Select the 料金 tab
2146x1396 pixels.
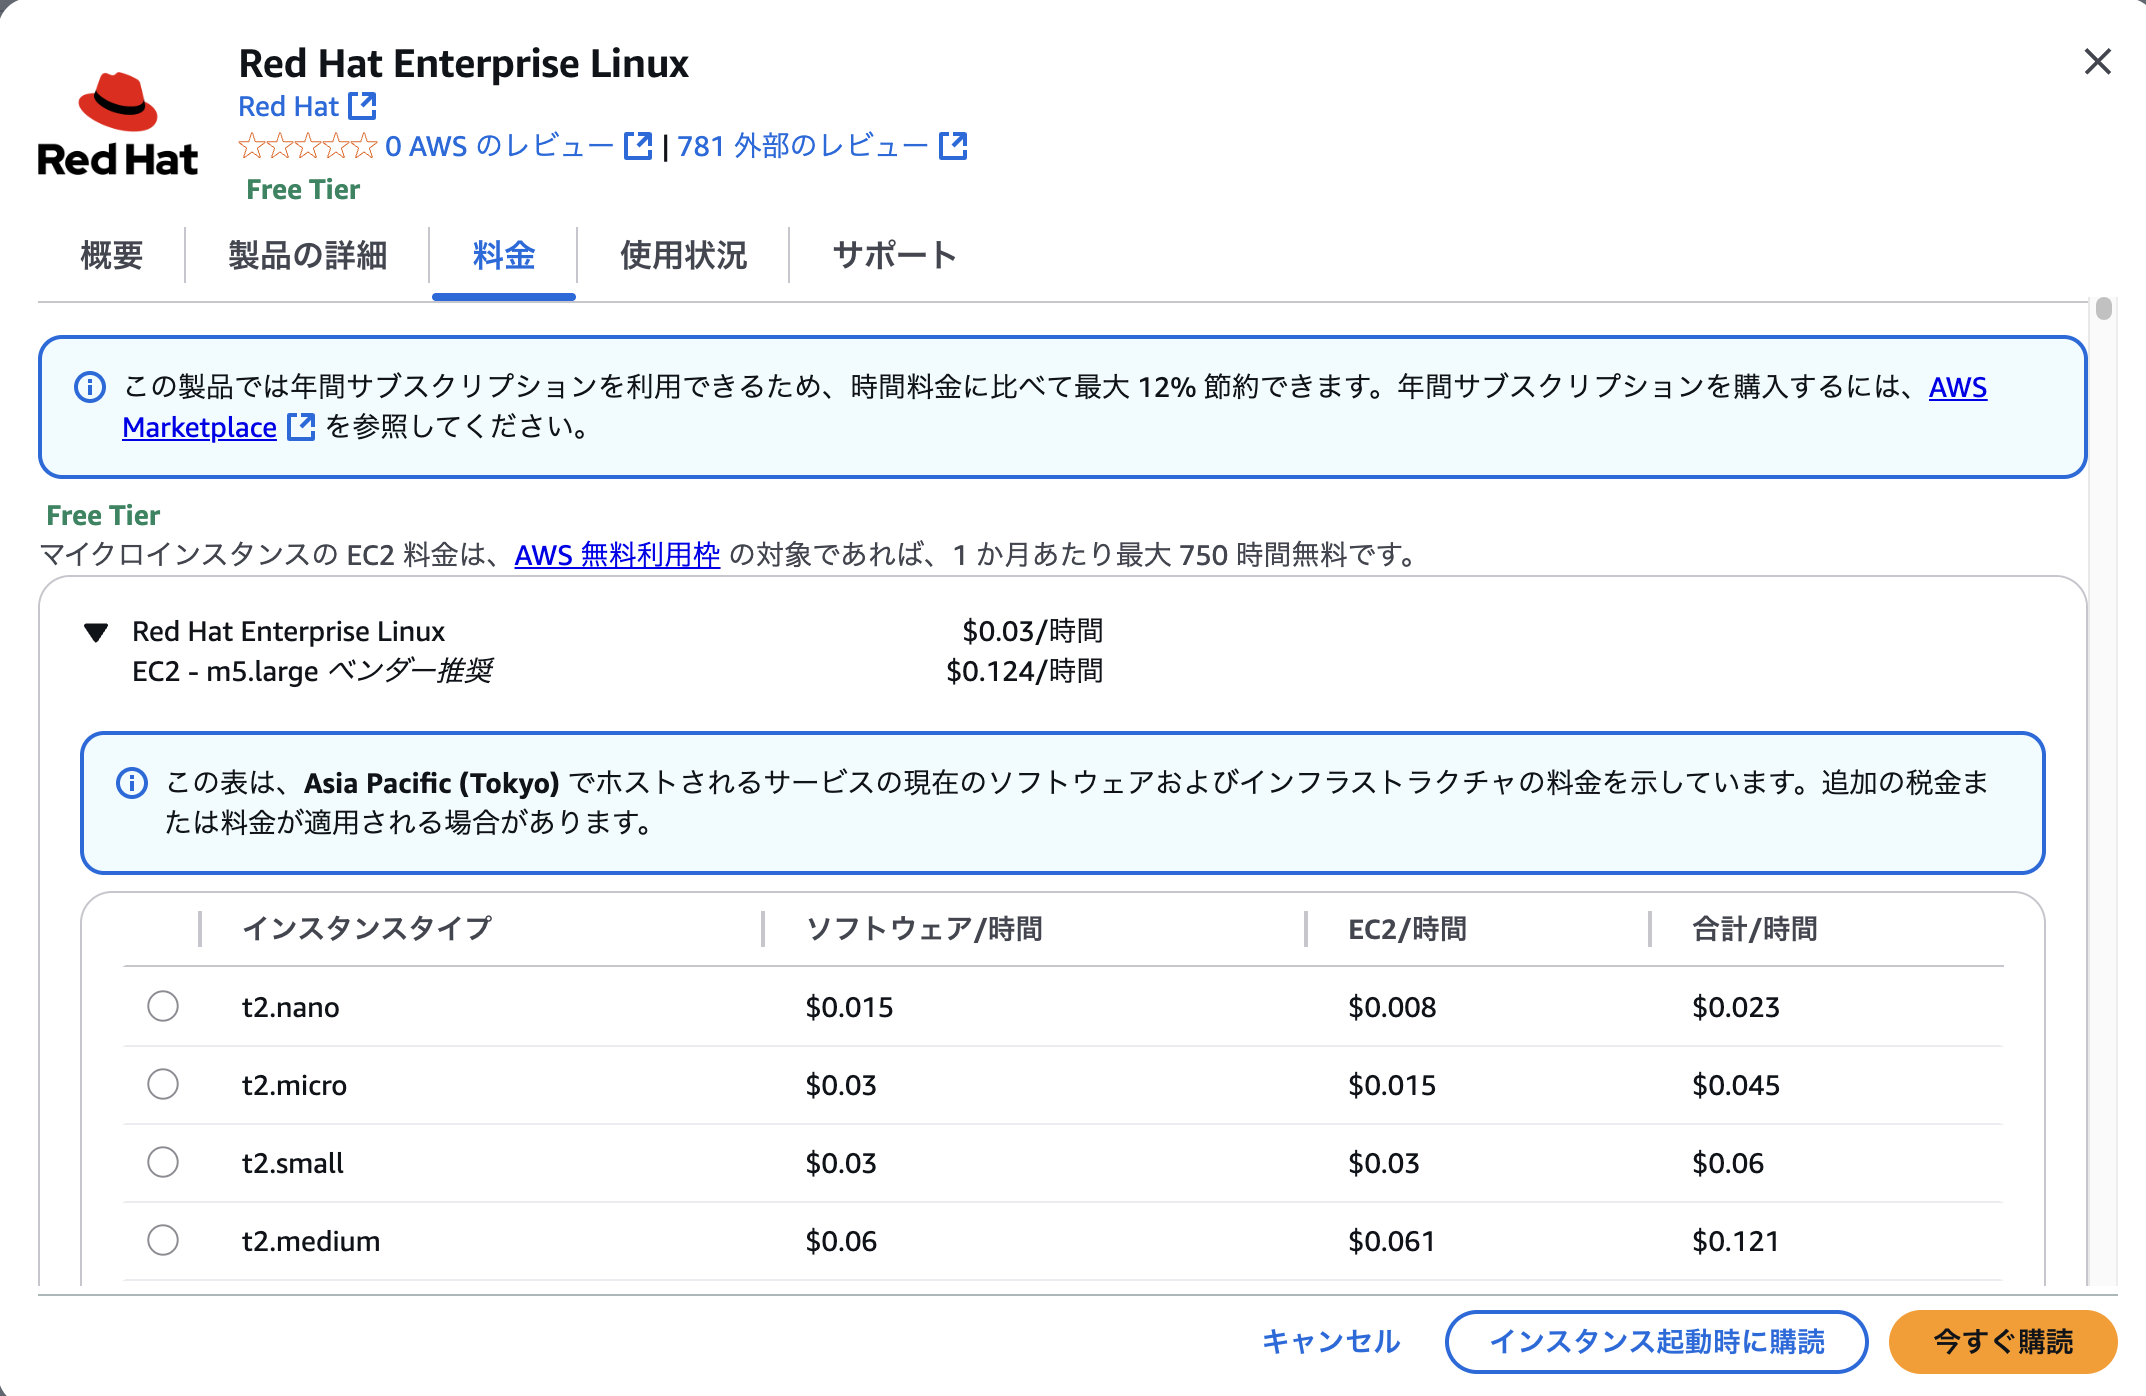tap(504, 255)
